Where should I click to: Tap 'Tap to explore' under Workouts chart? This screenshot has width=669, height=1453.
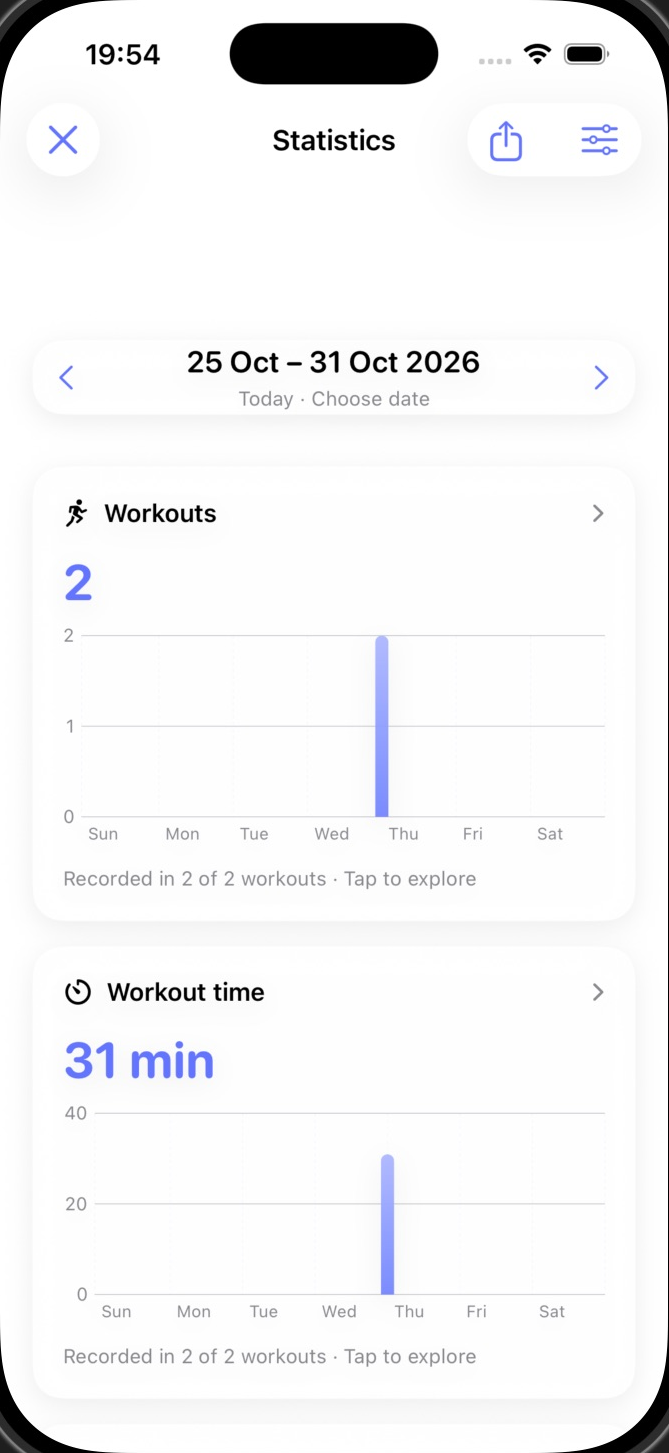(410, 879)
